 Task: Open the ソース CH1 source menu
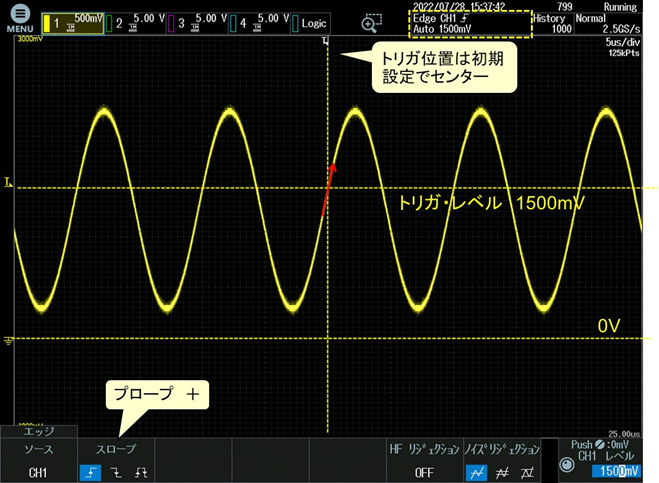tap(39, 461)
